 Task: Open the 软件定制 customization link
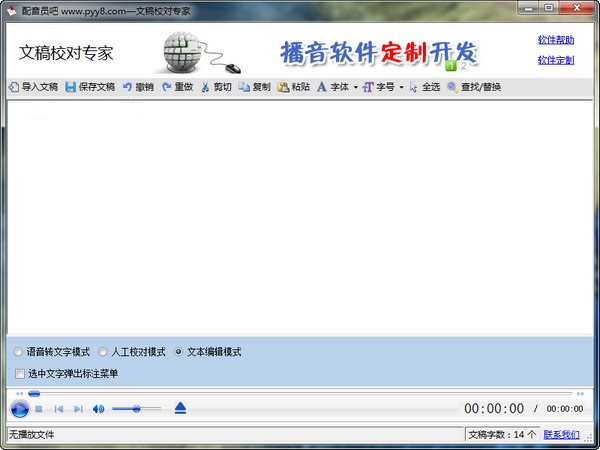pos(556,60)
